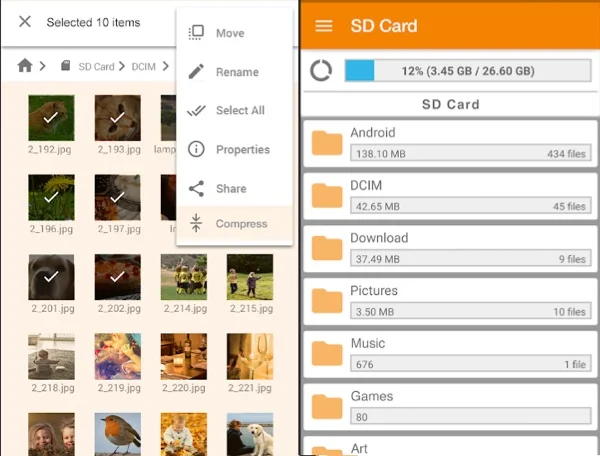Screen dimensions: 600x456
Task: Open the DCIM folder icon
Action: (327, 195)
